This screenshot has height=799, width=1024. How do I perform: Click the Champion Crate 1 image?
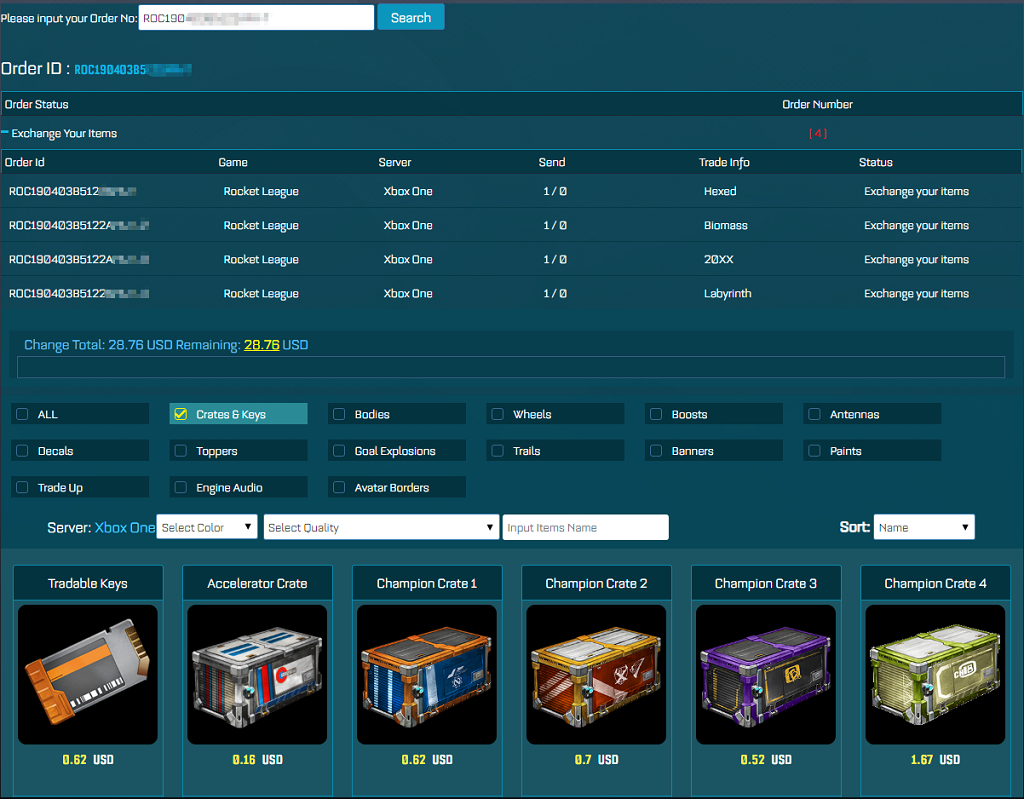[427, 674]
